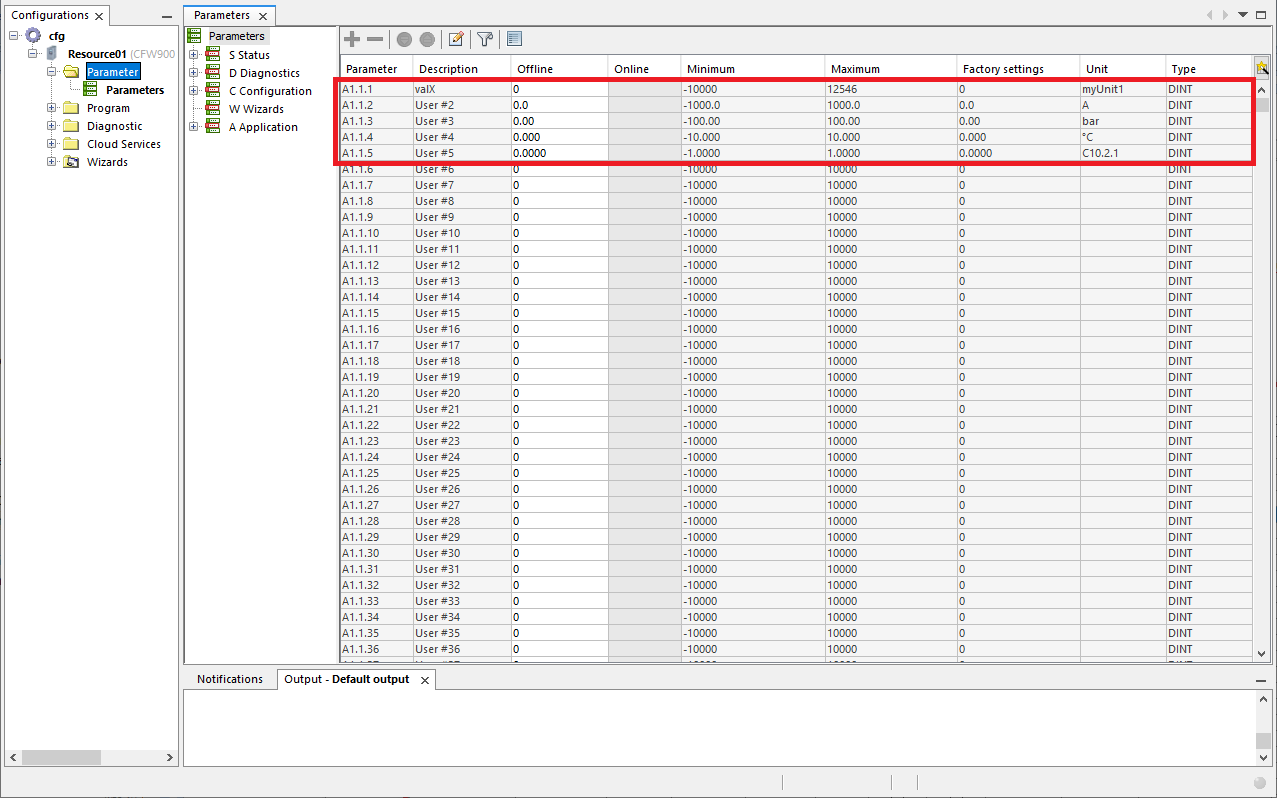Select the W Wizards group
The width and height of the screenshot is (1277, 798).
255,108
